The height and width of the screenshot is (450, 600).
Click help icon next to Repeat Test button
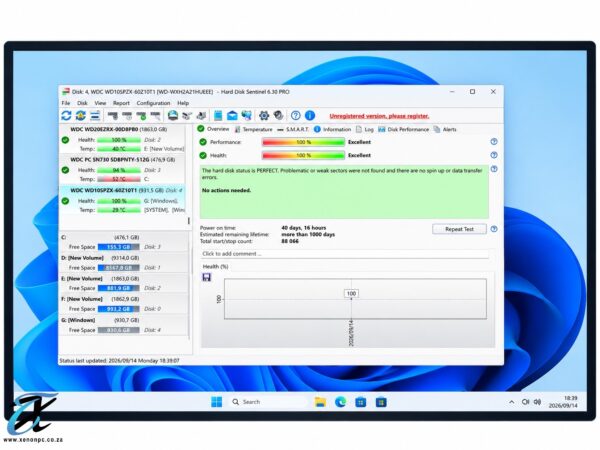pos(494,229)
